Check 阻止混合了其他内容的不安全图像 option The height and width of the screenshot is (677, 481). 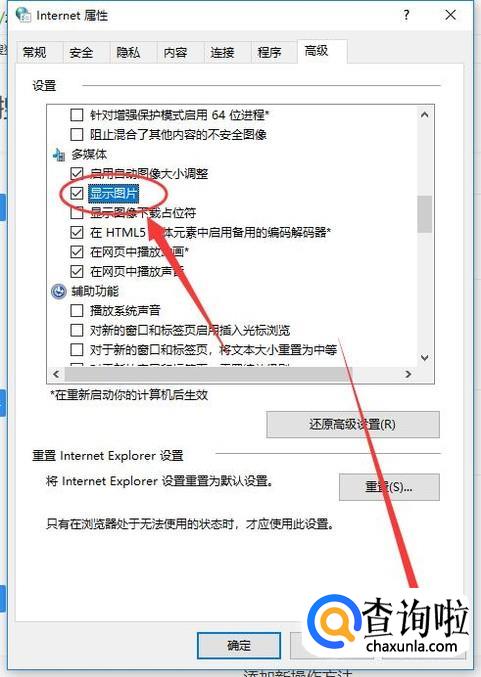click(x=77, y=134)
